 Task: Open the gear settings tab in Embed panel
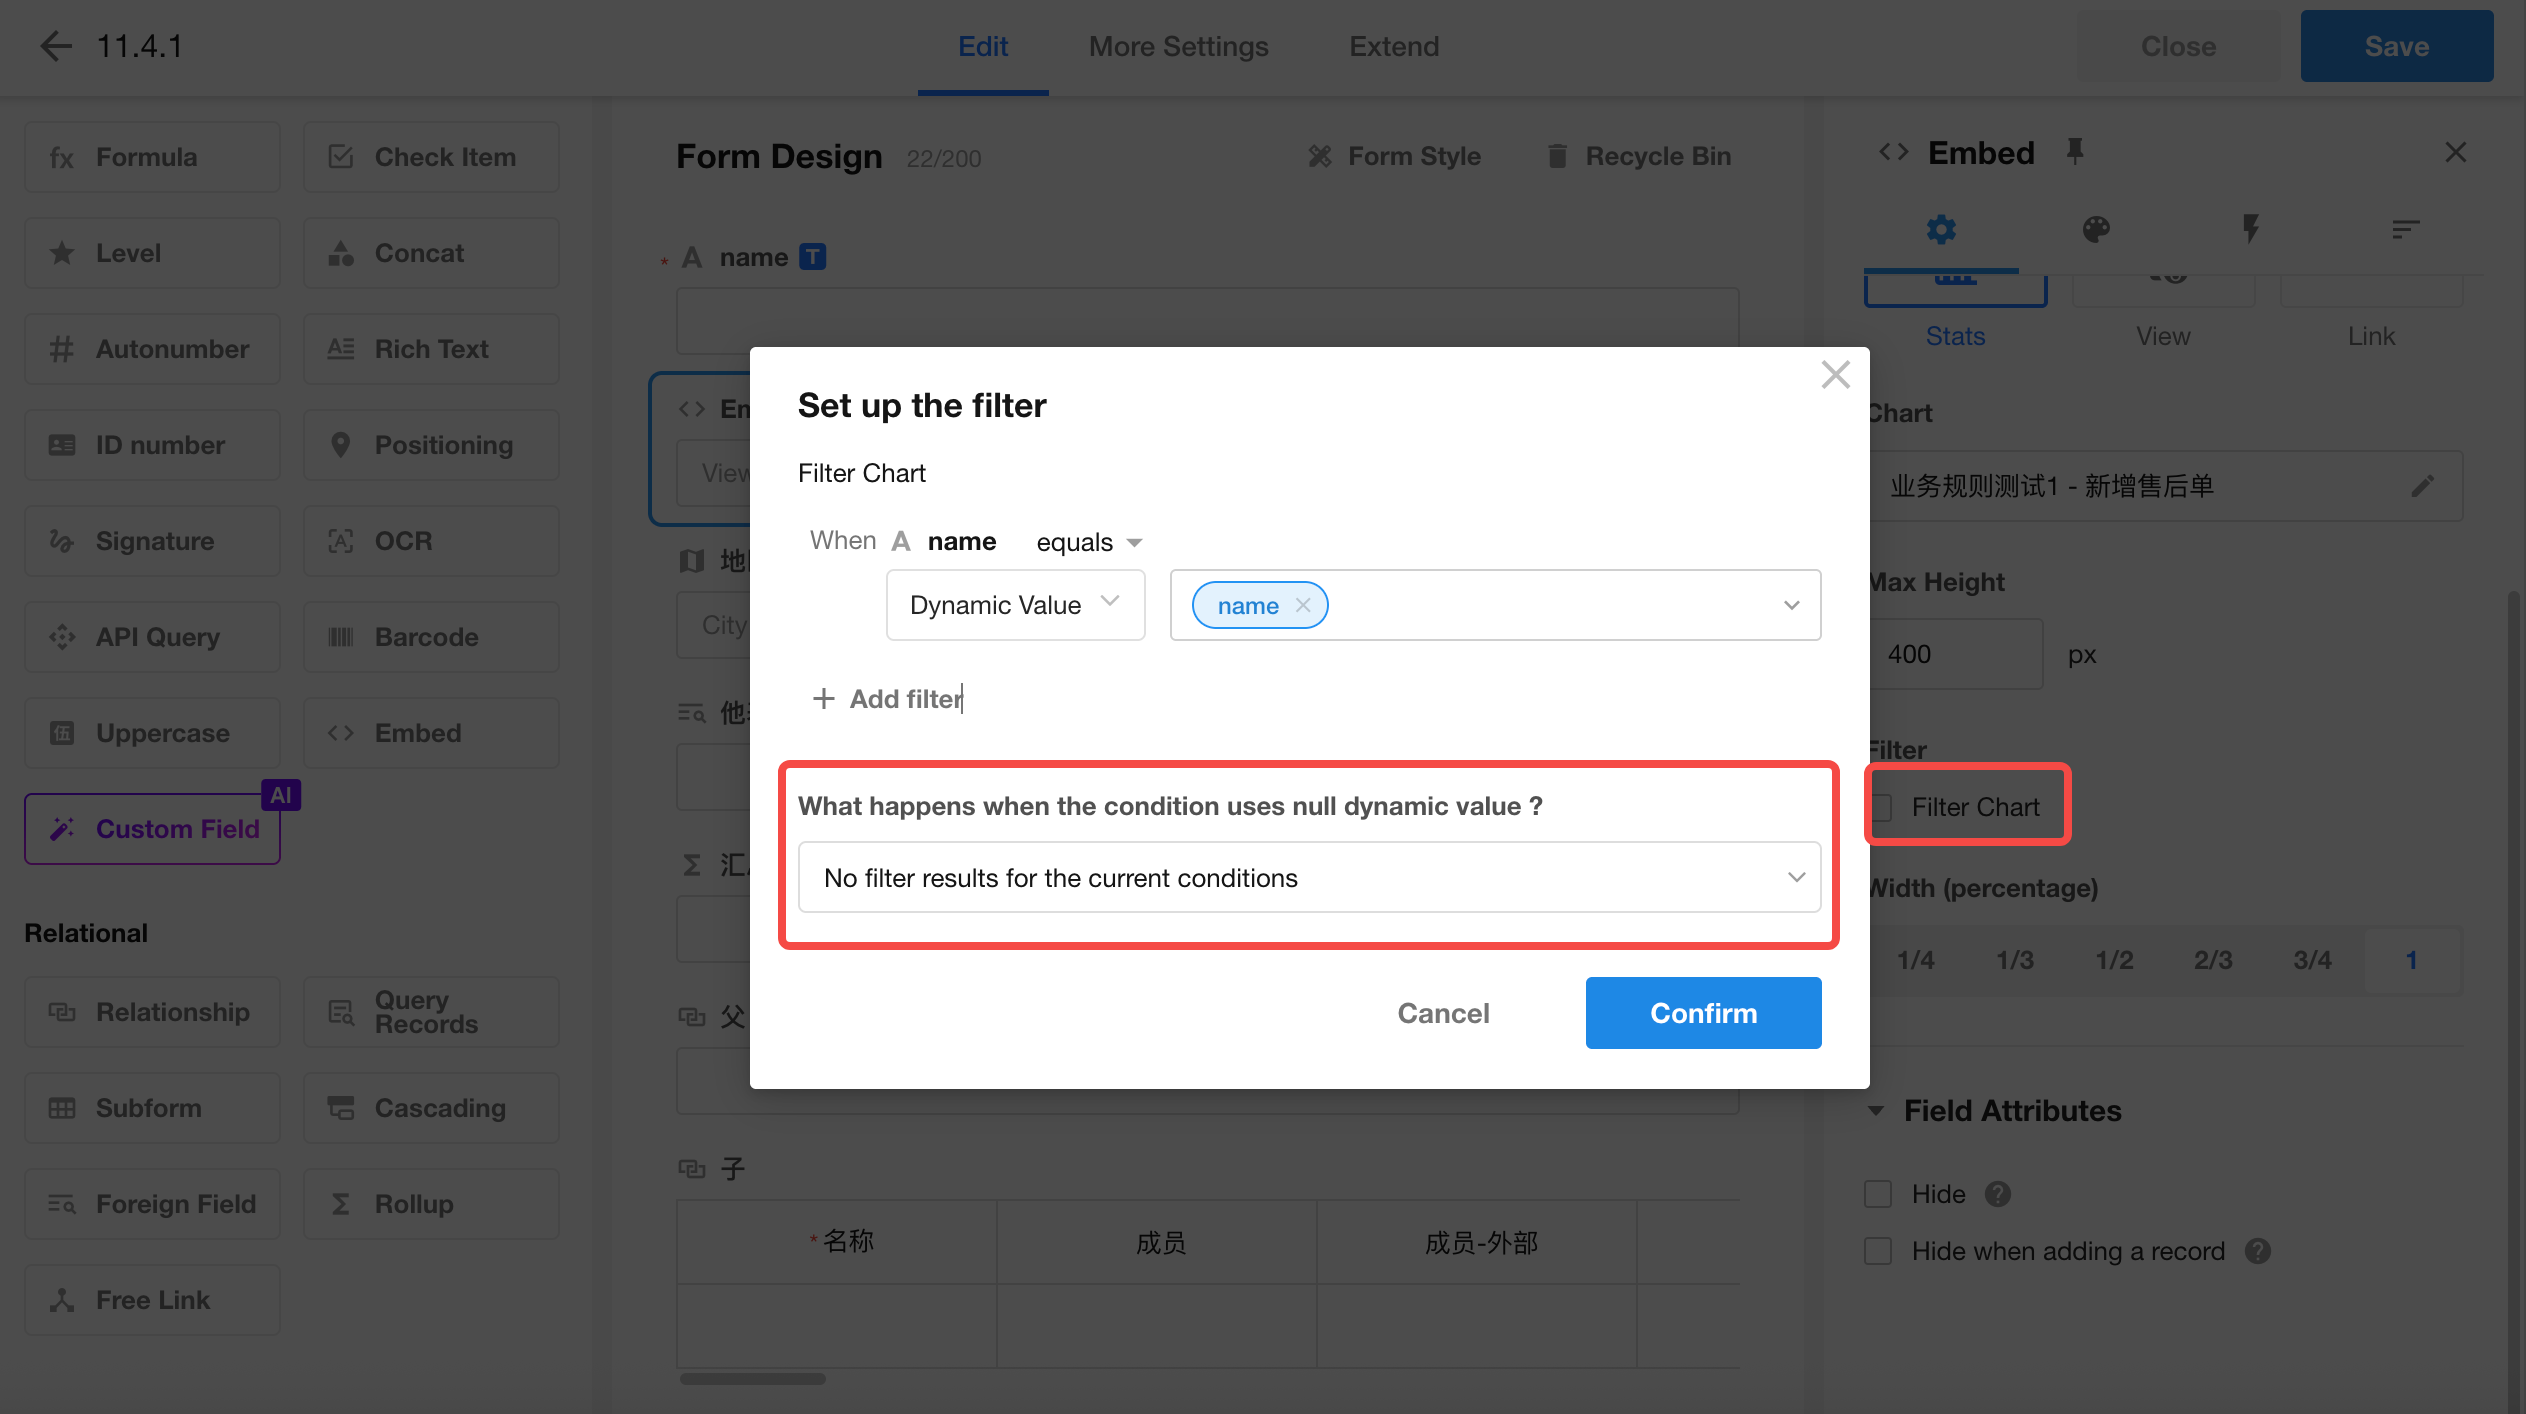tap(1941, 229)
